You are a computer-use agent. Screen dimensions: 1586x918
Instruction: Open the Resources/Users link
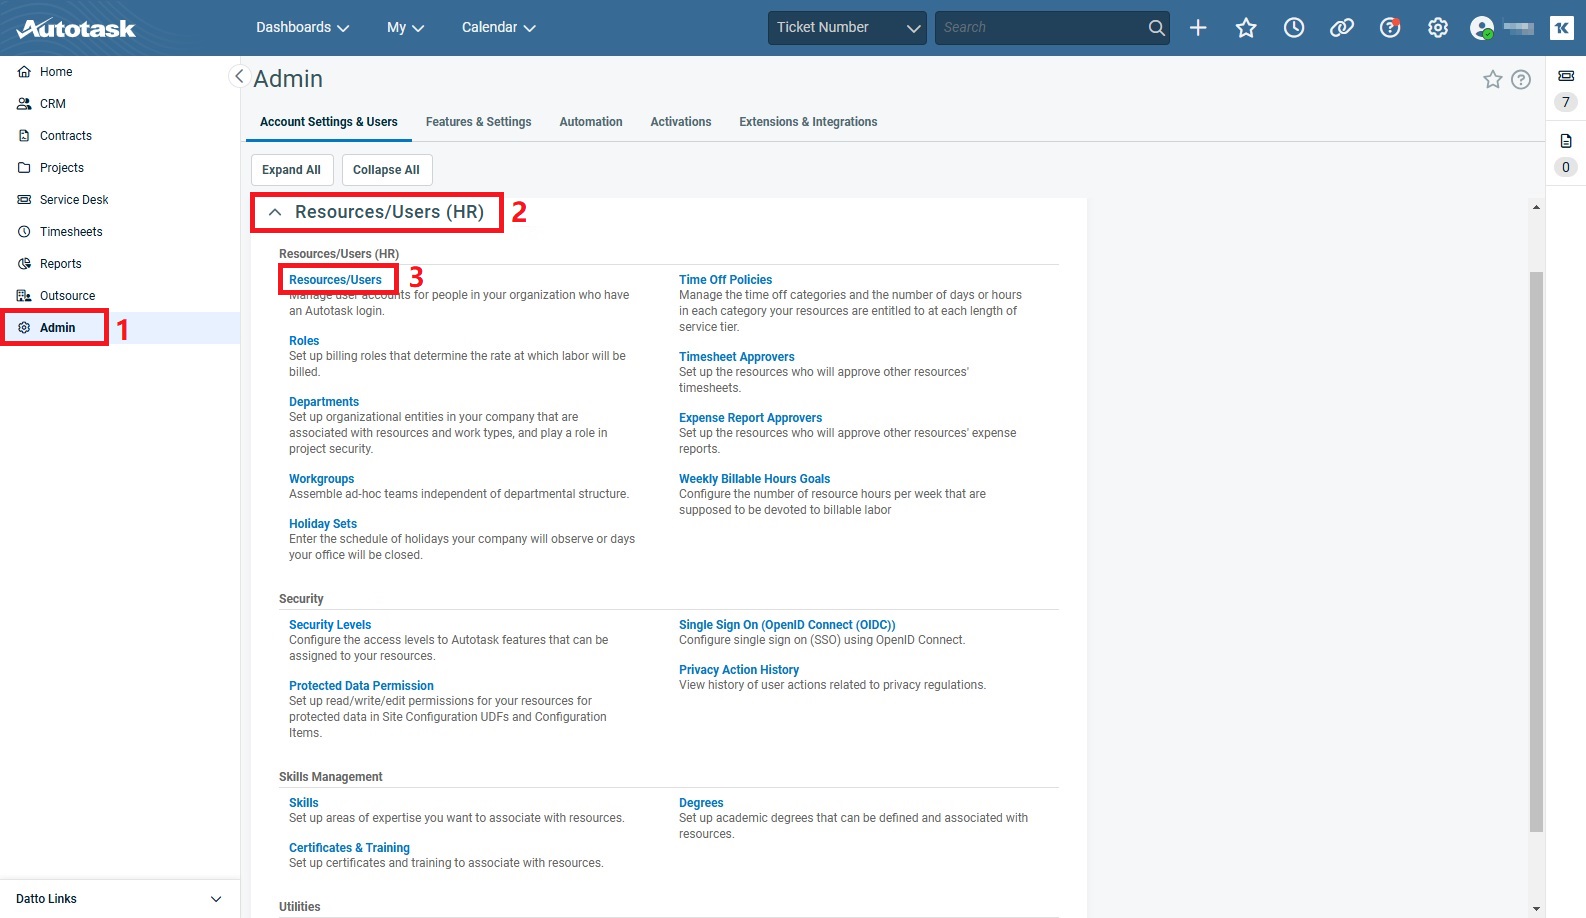(x=335, y=280)
